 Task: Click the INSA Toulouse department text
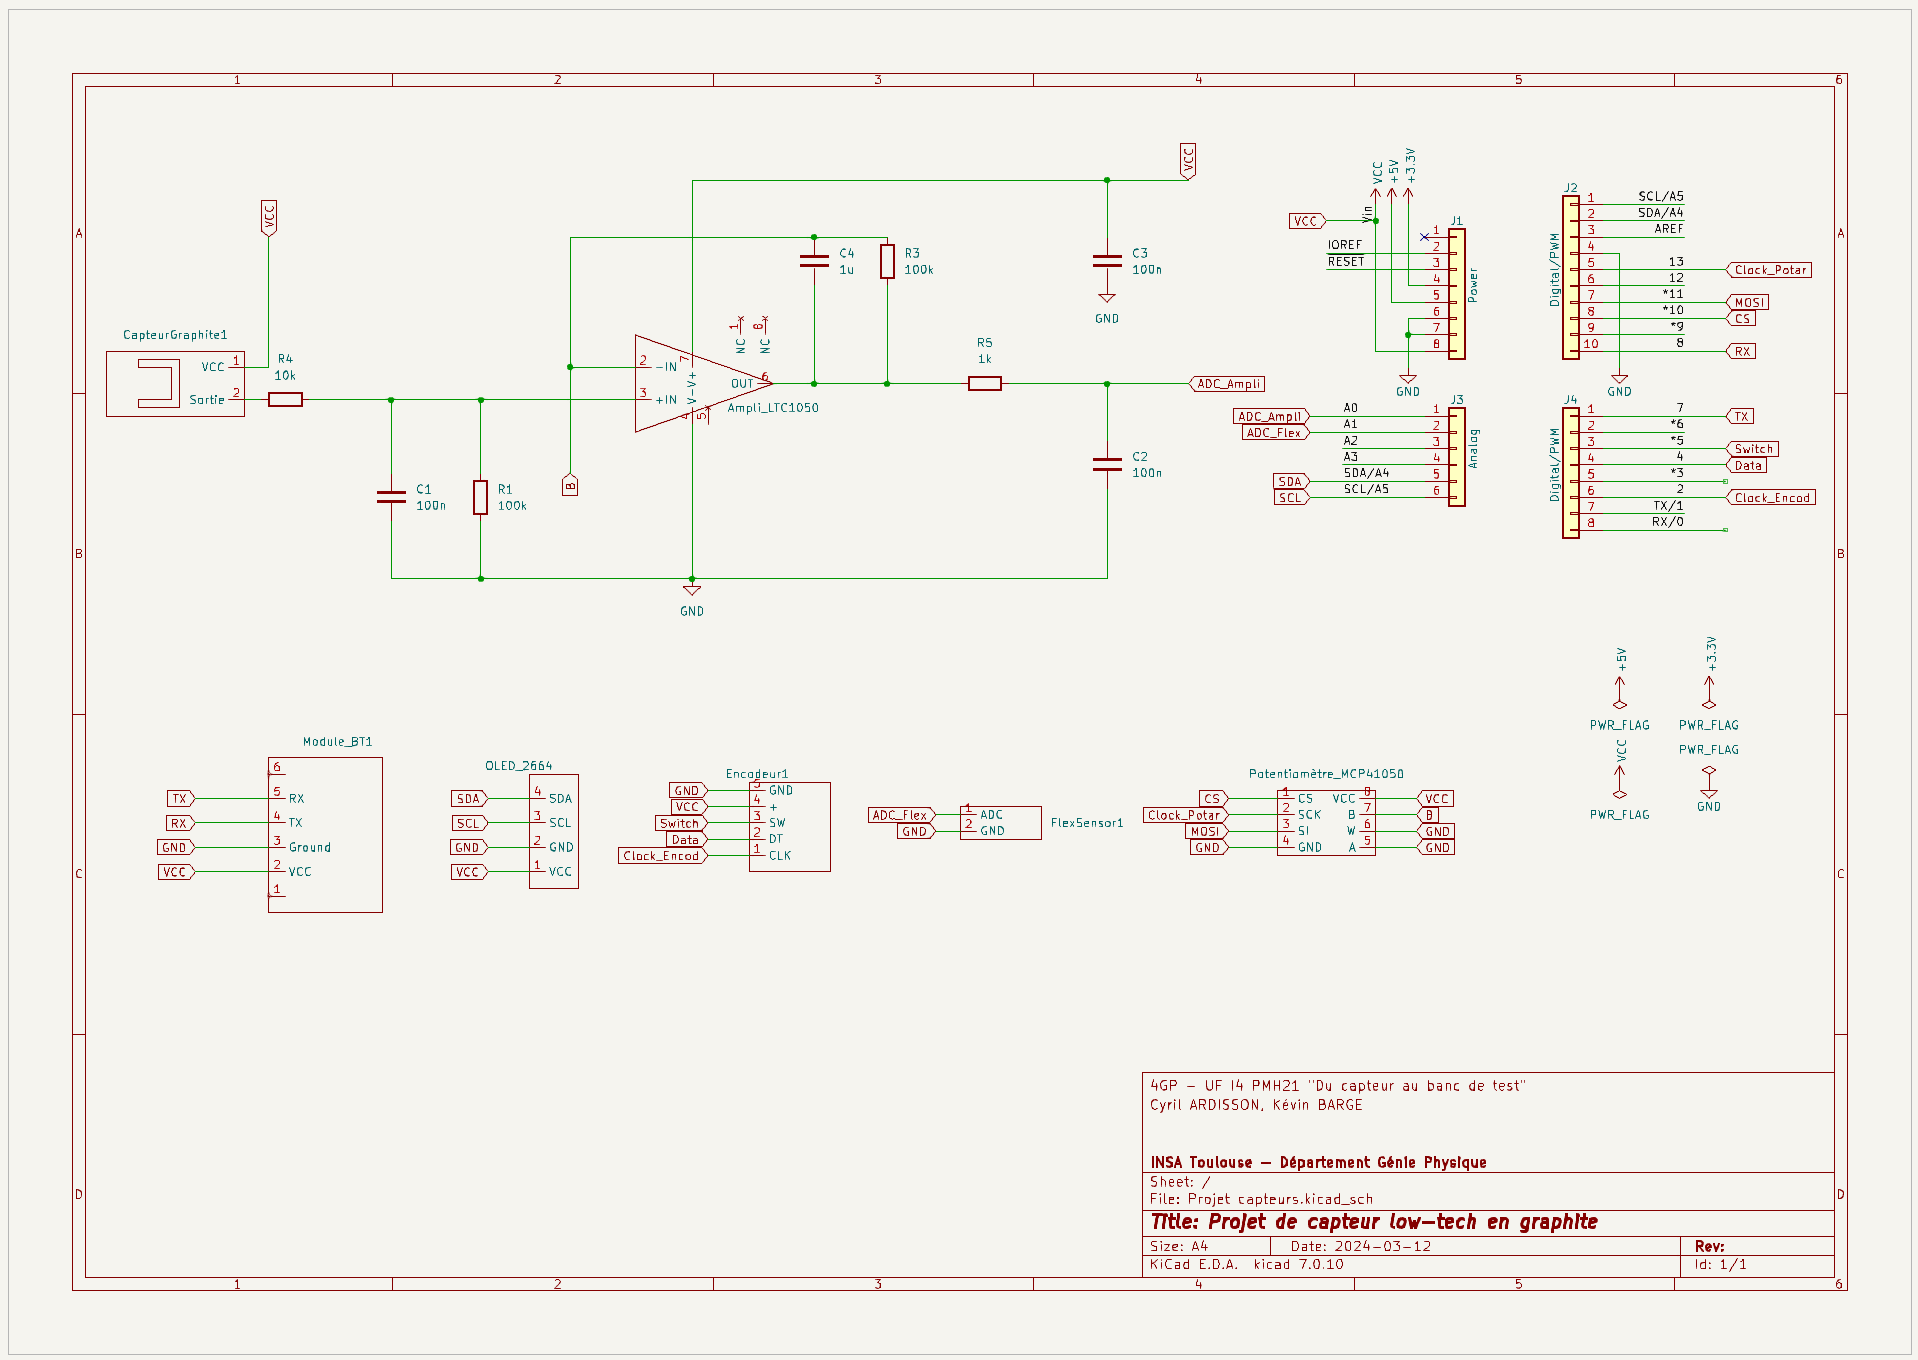click(1318, 1162)
